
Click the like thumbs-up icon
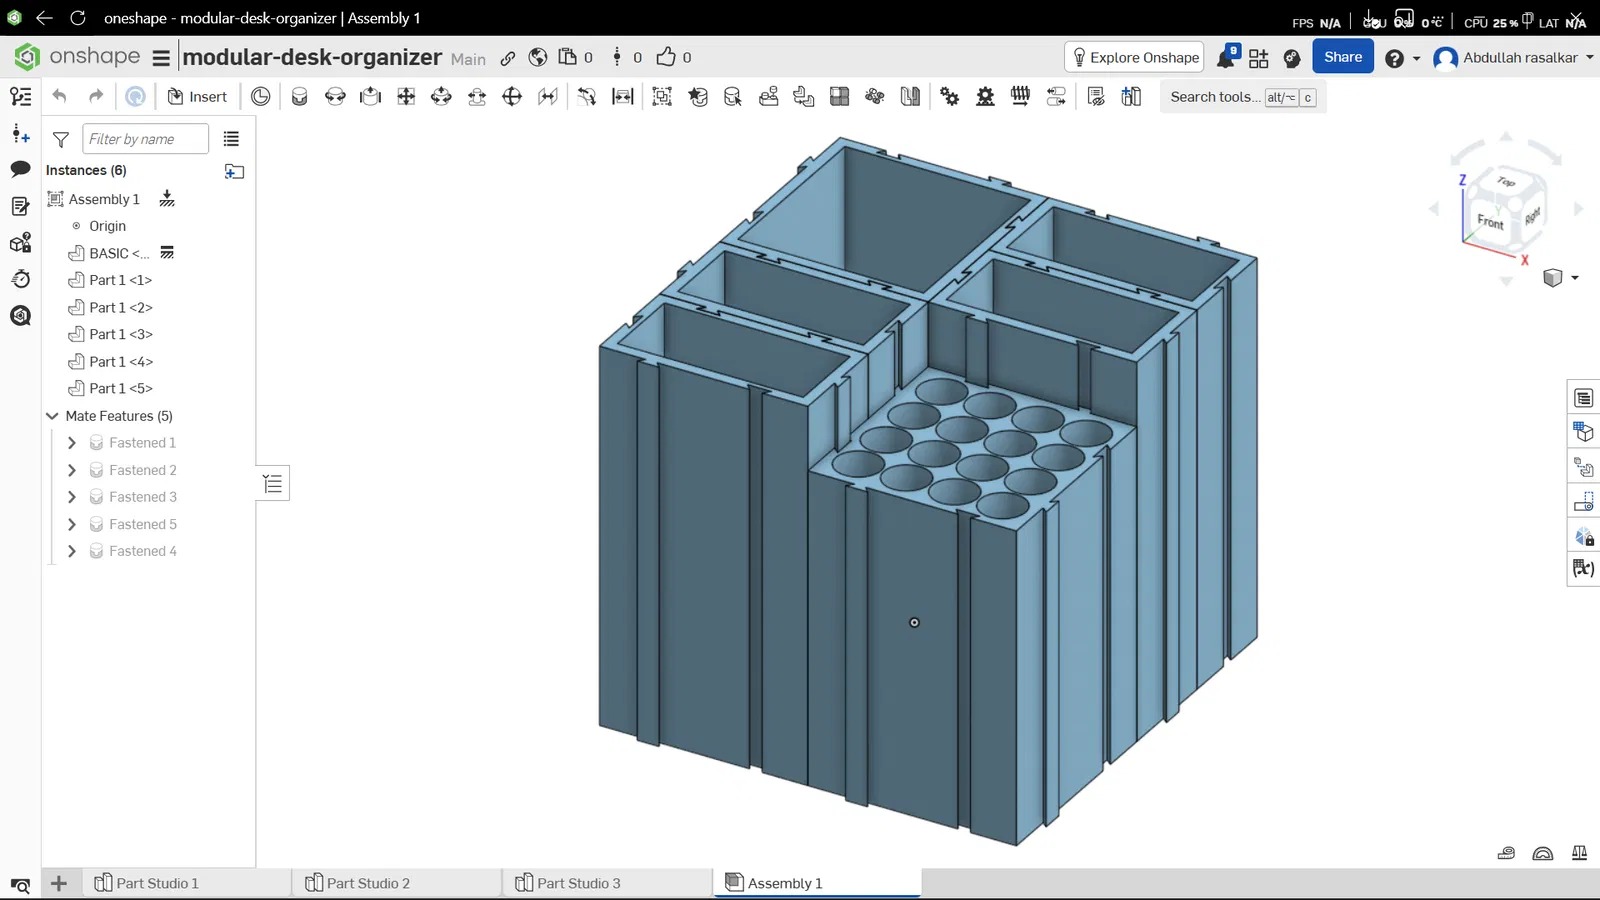click(666, 57)
